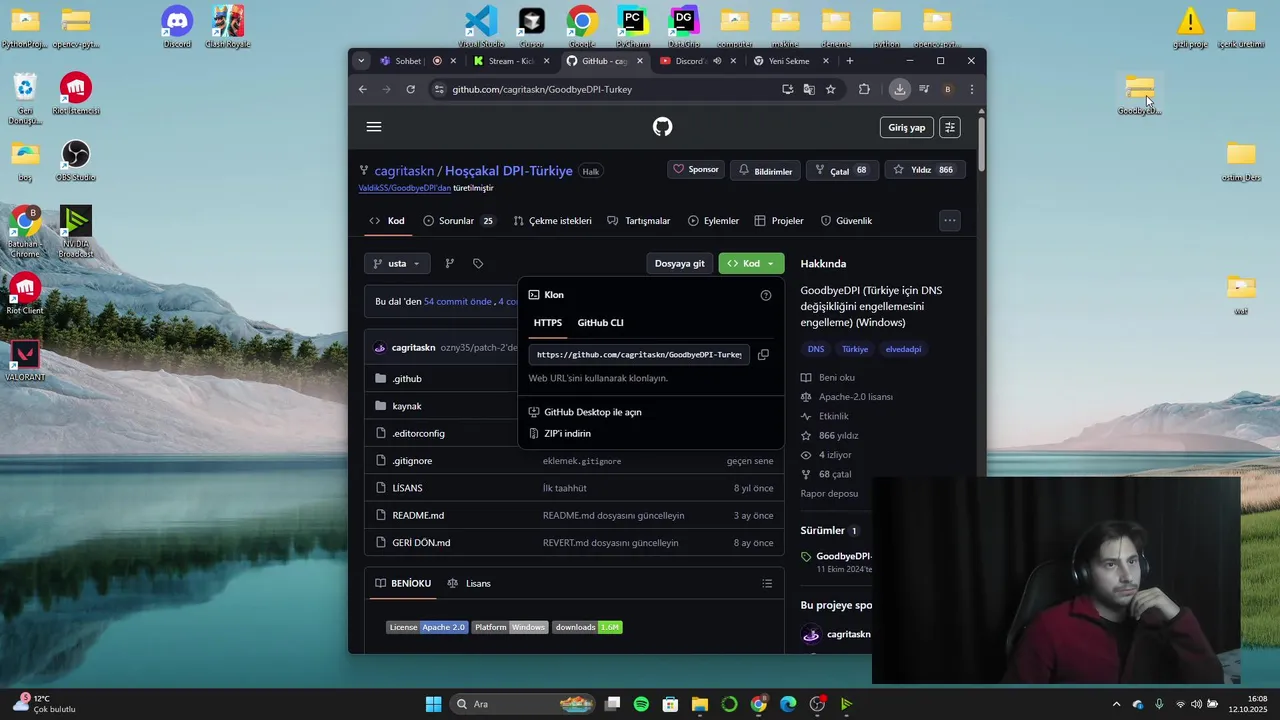Screen dimensions: 1280x720
Task: Click Rapor deposu link
Action: pos(829,494)
